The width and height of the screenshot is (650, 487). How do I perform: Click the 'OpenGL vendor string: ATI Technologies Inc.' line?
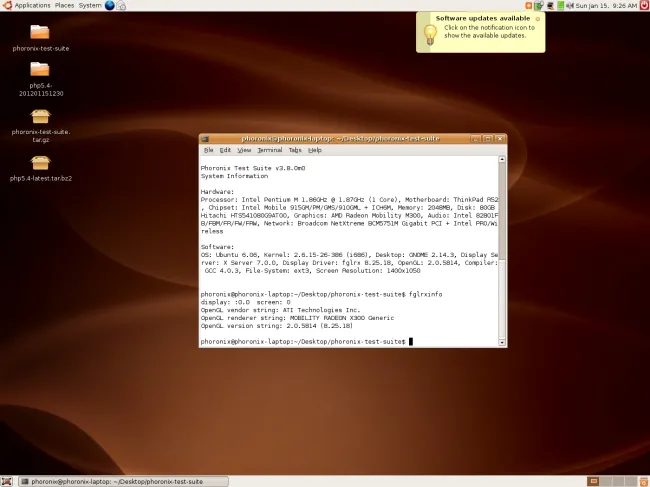pos(280,310)
